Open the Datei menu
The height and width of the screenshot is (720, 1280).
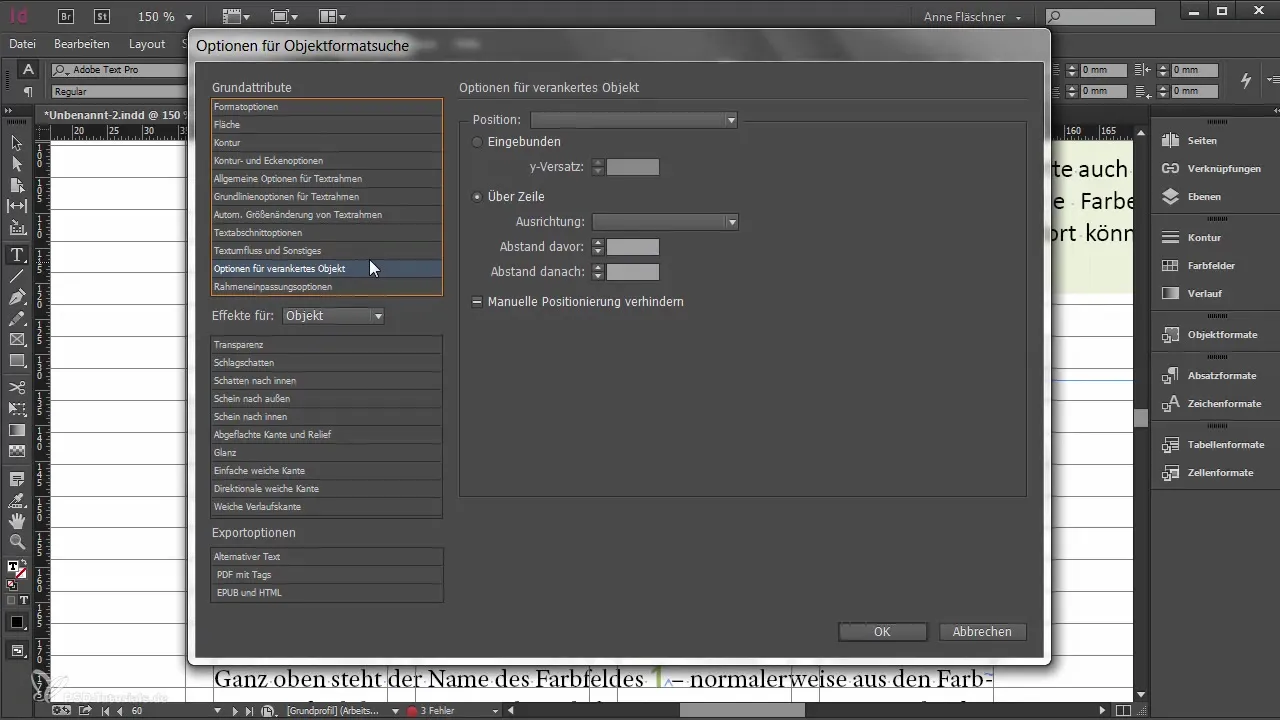(x=22, y=44)
